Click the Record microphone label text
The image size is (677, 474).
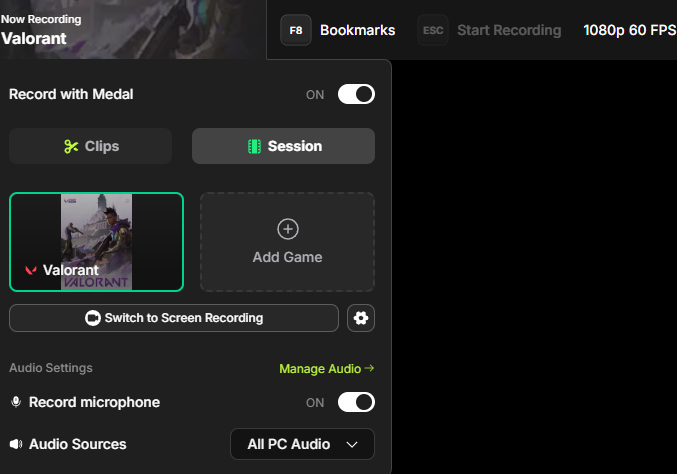[x=95, y=402]
